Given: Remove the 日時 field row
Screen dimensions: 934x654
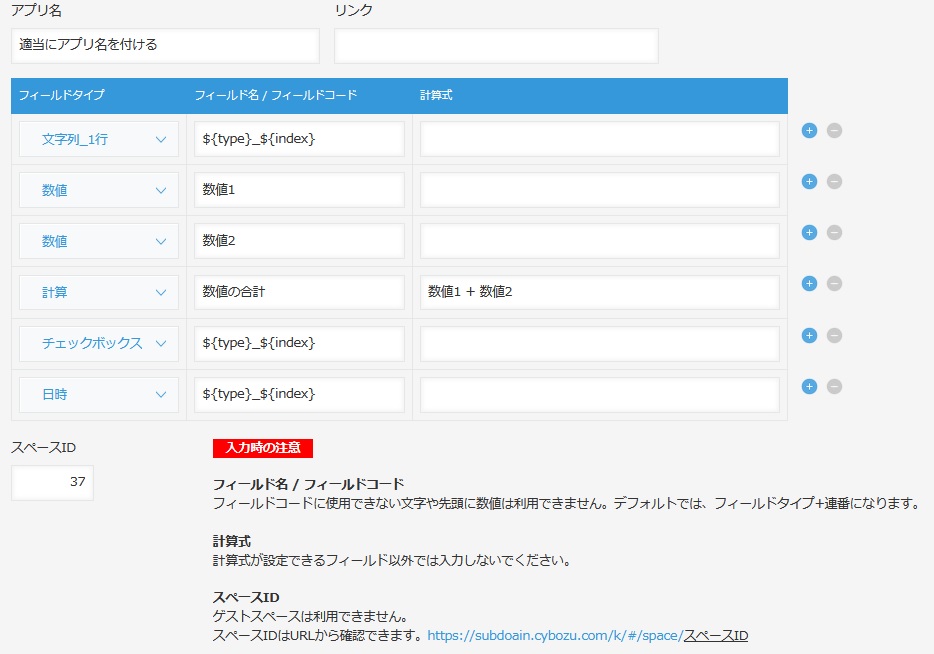Looking at the screenshot, I should 834,386.
